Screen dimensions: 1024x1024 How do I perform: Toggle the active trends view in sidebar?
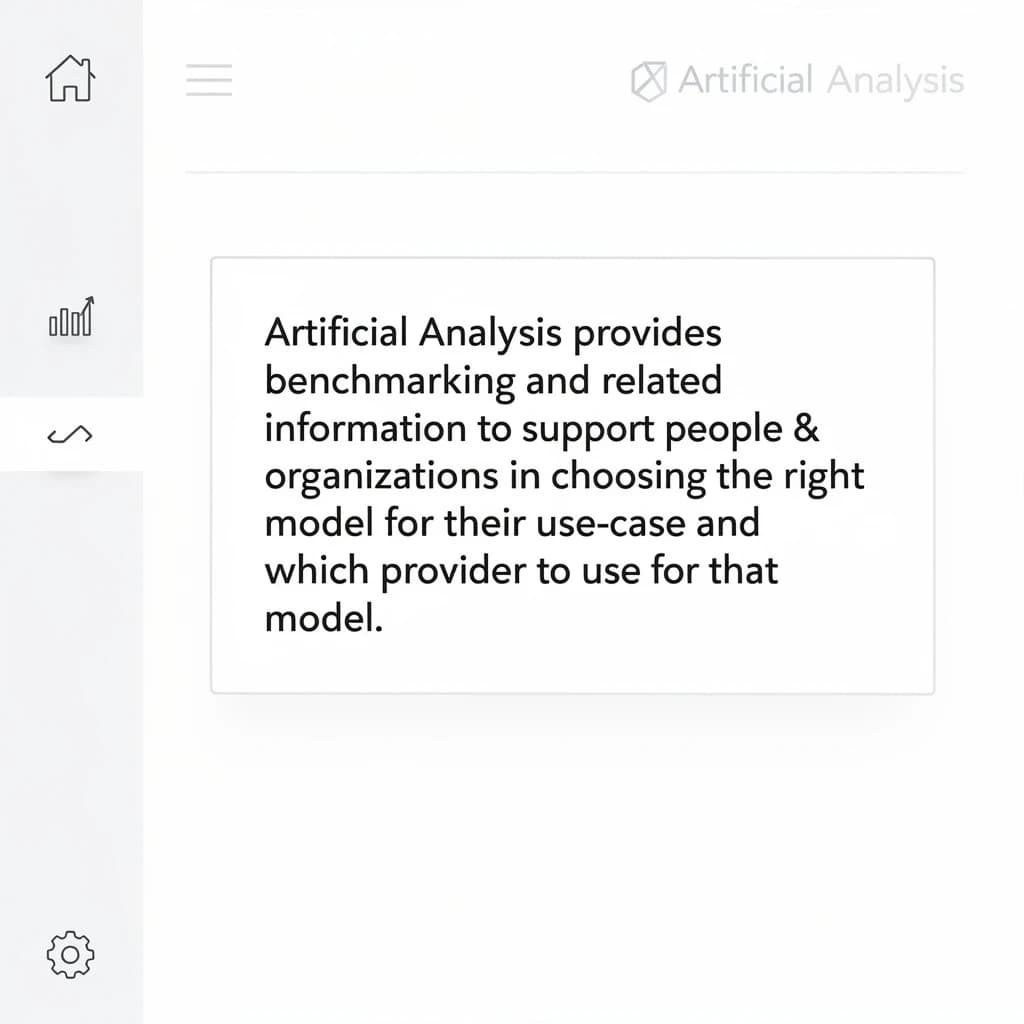[x=69, y=434]
